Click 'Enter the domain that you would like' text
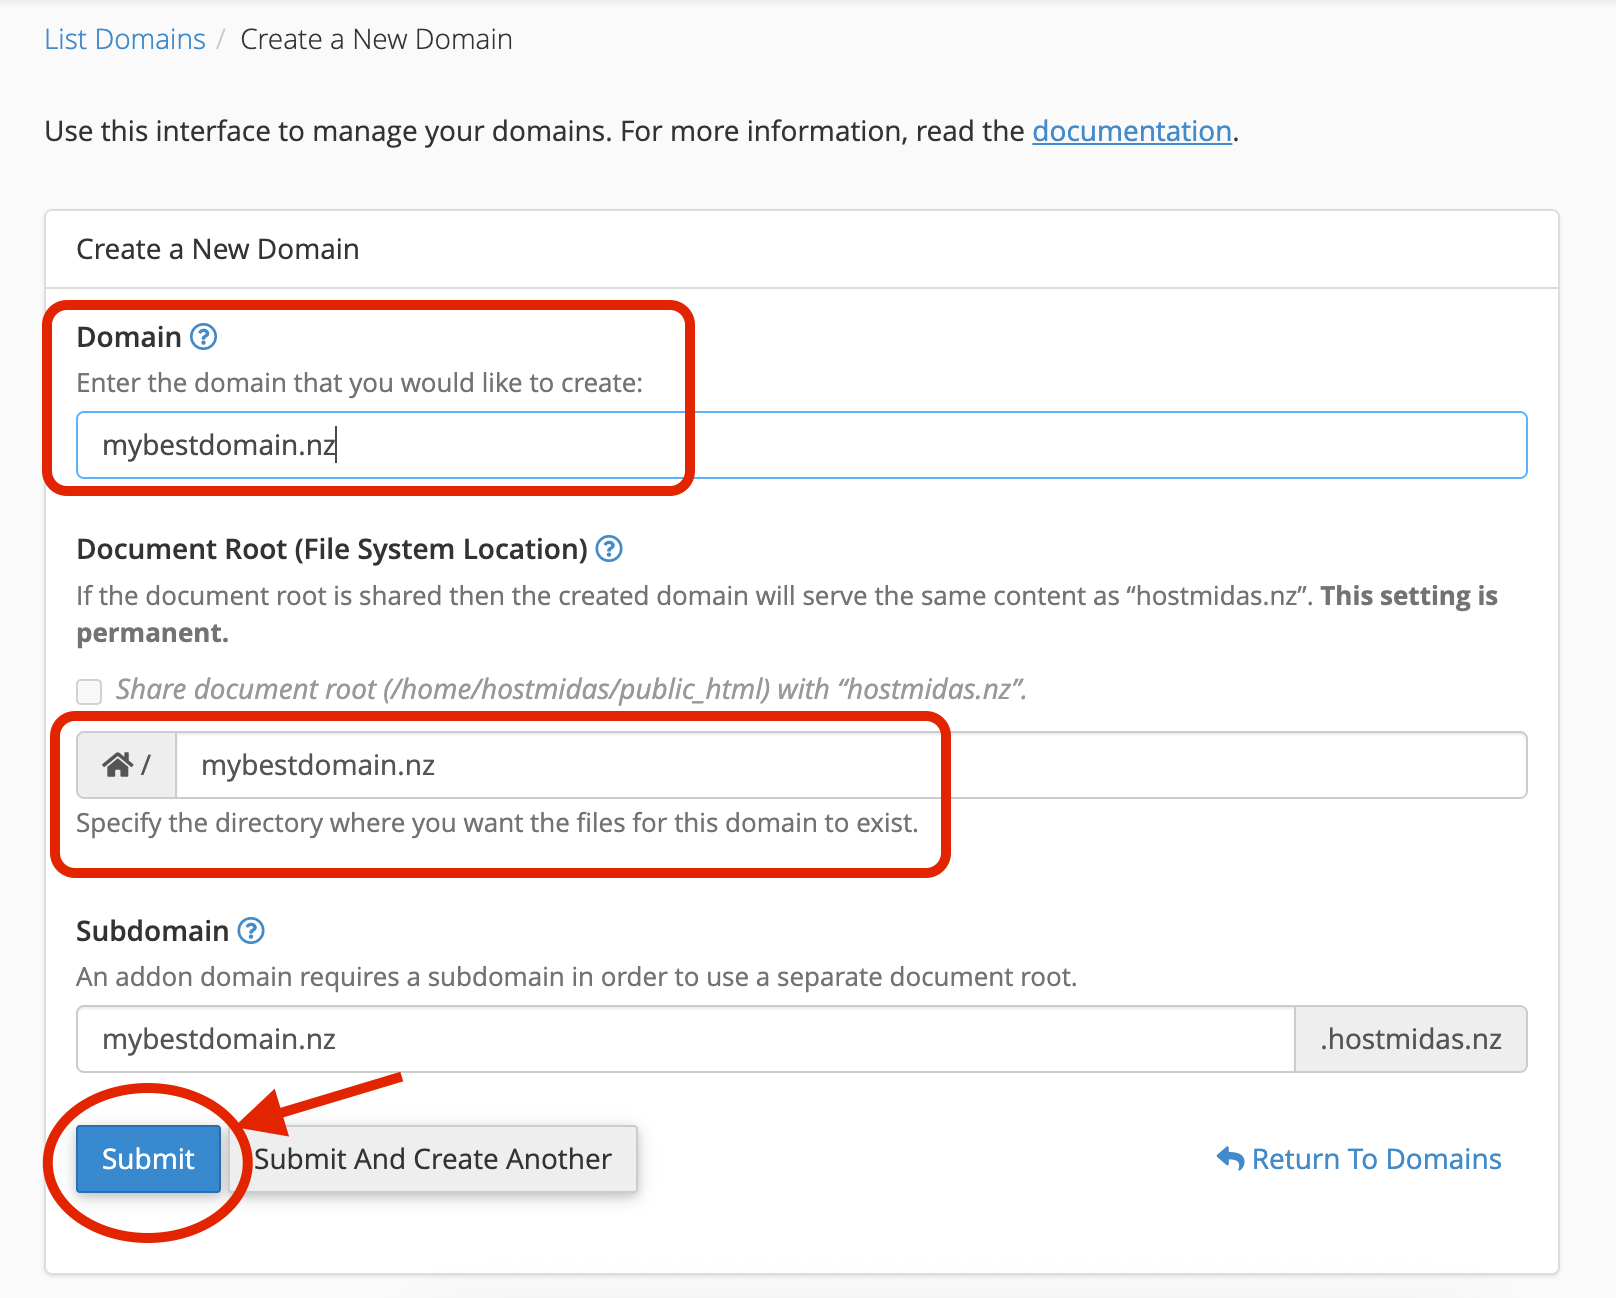The image size is (1616, 1298). coord(360,383)
